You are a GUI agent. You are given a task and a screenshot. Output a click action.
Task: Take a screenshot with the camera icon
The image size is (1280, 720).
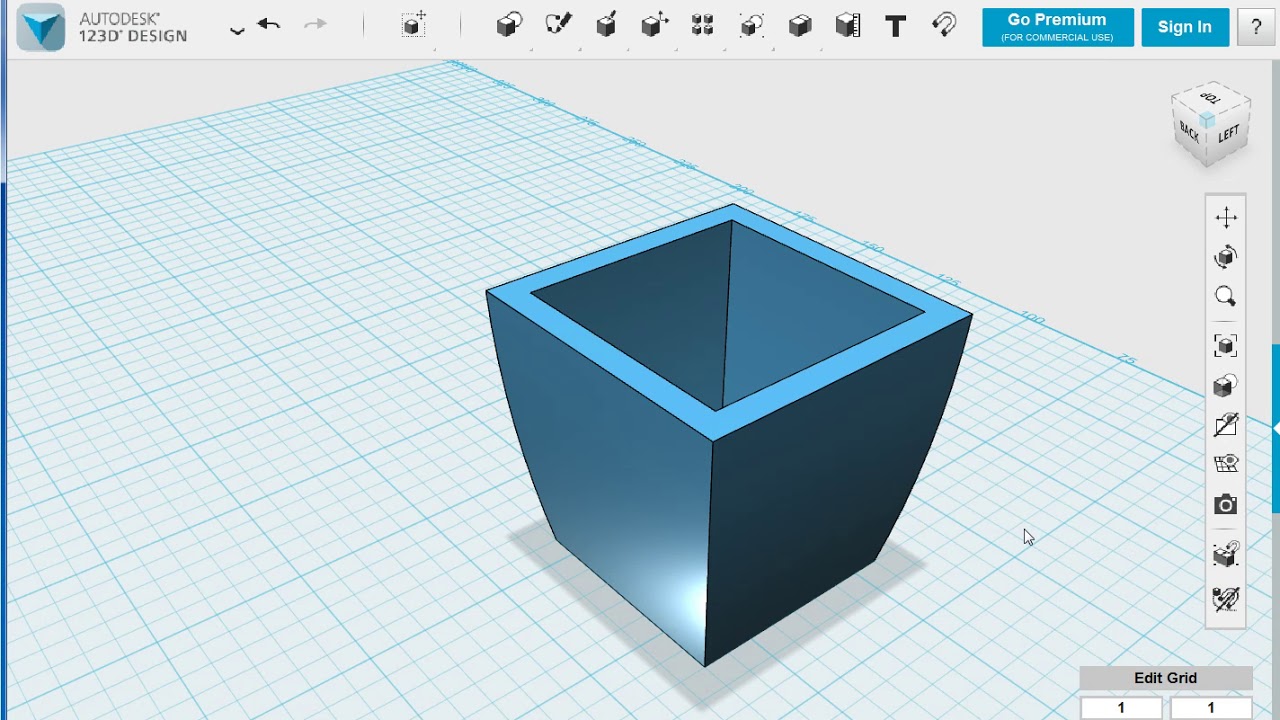[x=1226, y=505]
